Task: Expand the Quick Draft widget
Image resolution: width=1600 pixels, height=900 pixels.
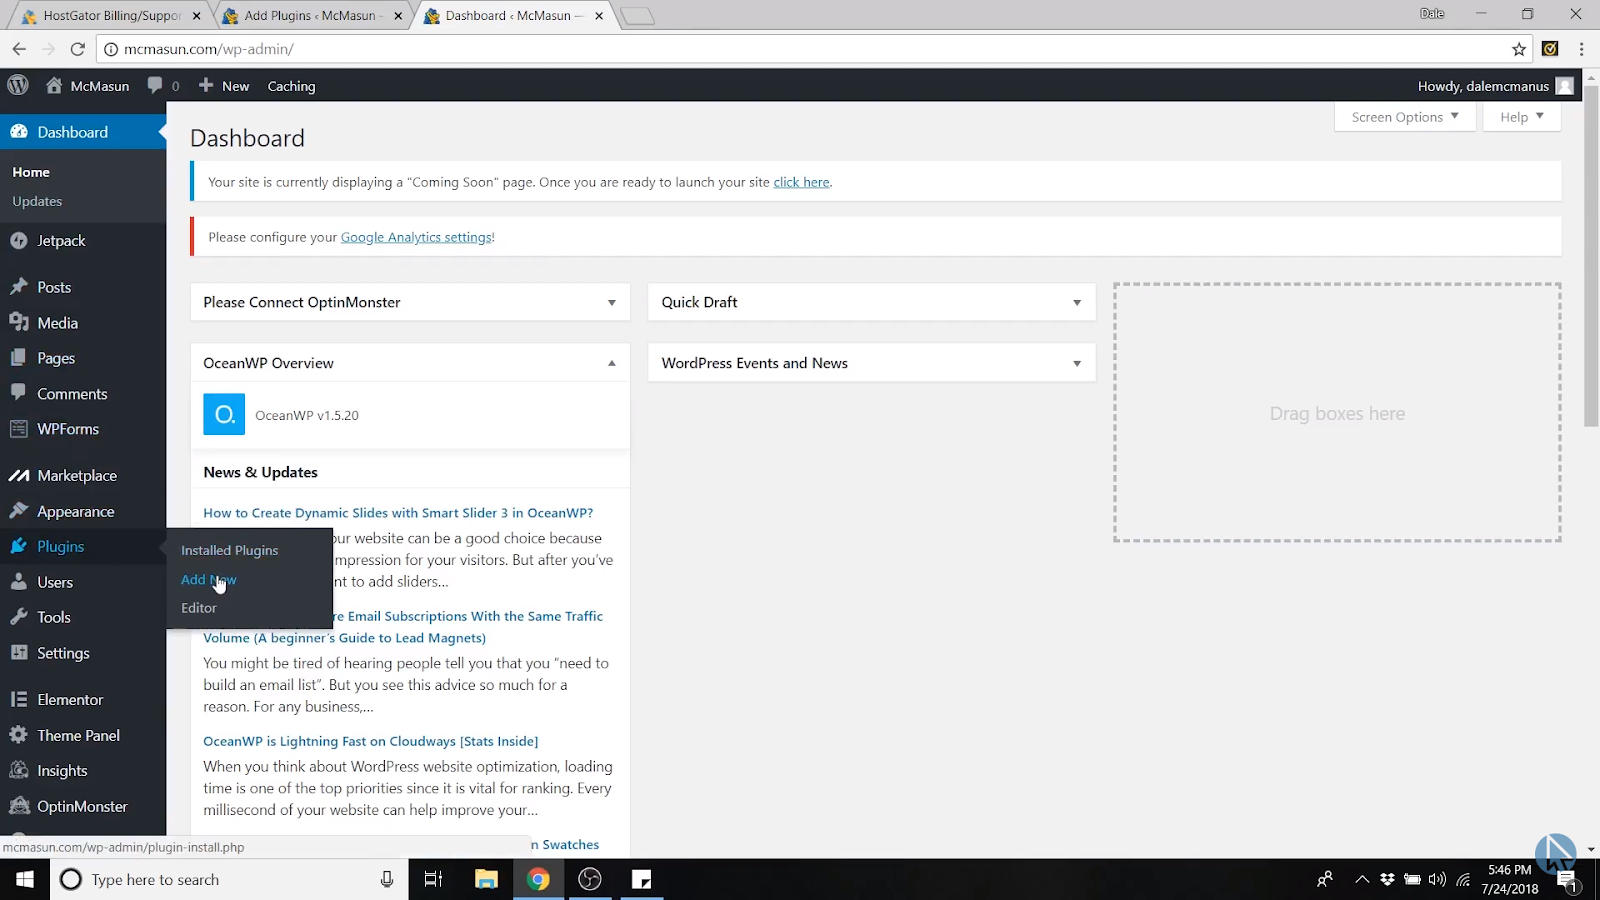Action: [x=1077, y=303]
